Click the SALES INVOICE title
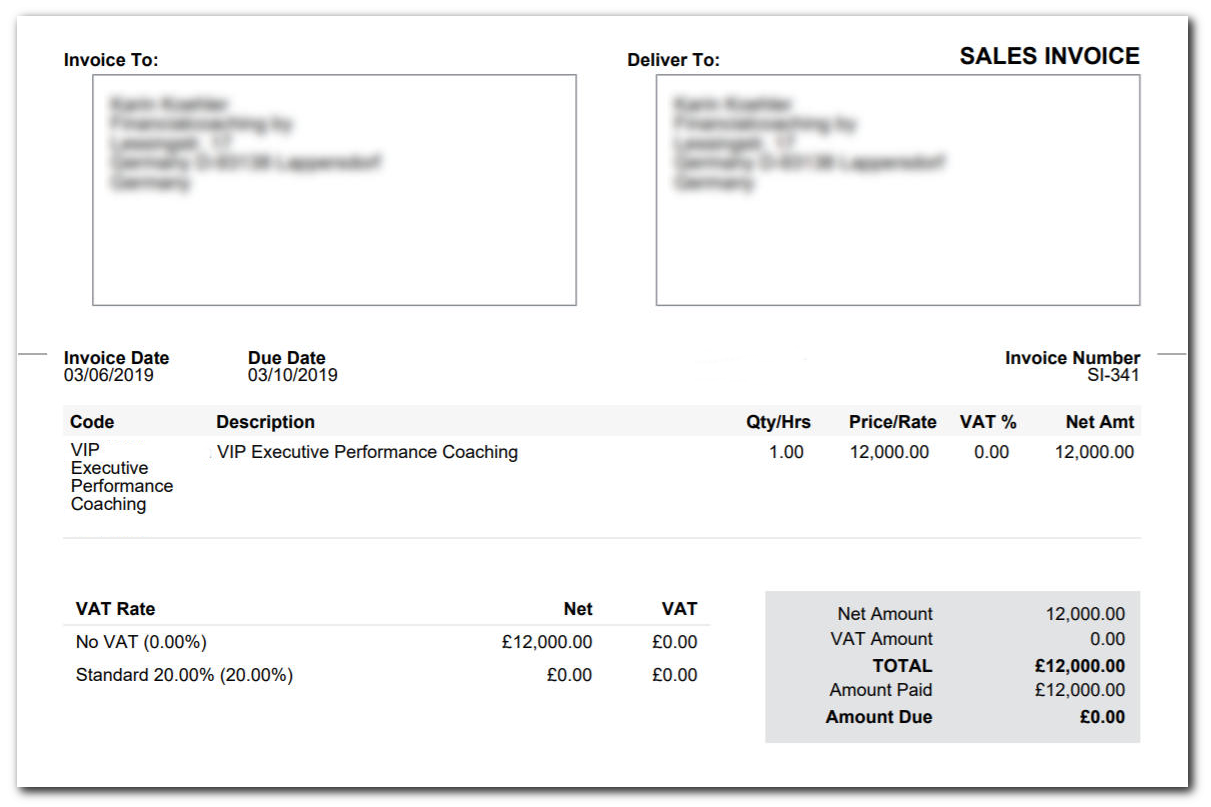 (1049, 57)
